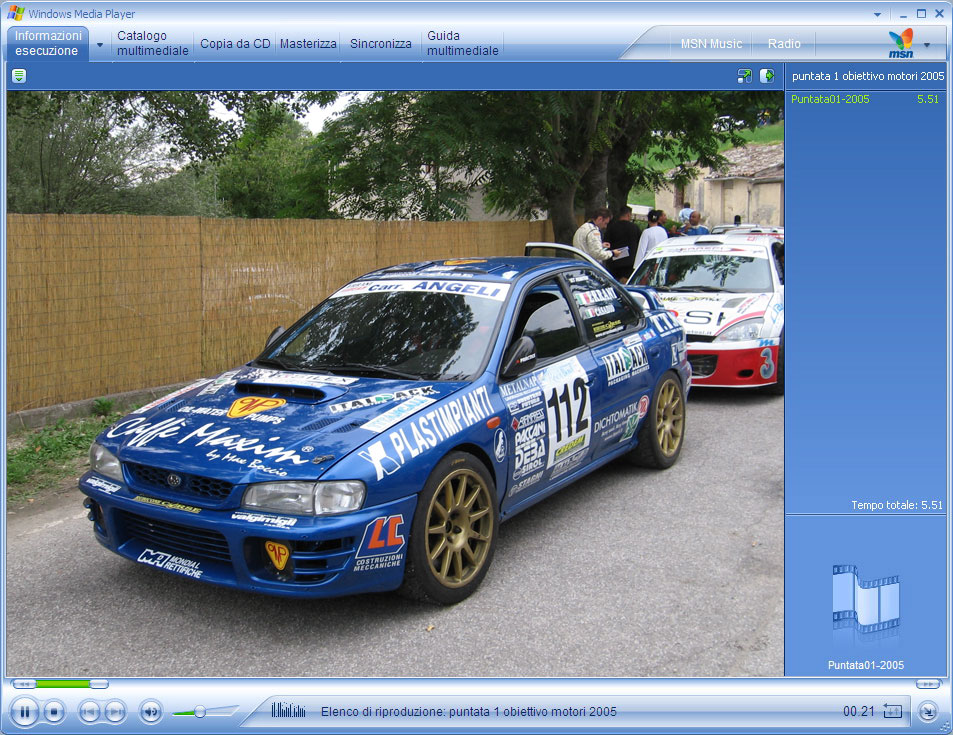
Task: Maximize the Windows Media Player window
Action: tap(921, 13)
